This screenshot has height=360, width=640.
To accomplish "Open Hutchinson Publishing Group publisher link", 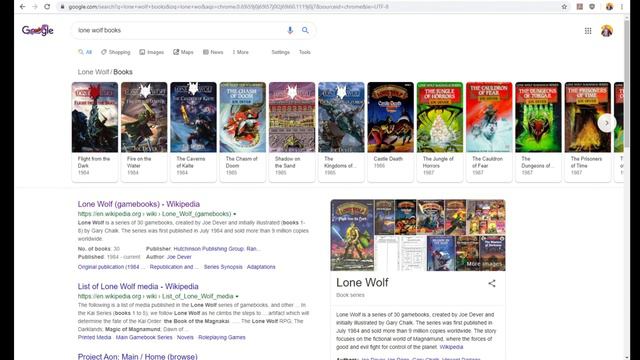I will pyautogui.click(x=217, y=249).
